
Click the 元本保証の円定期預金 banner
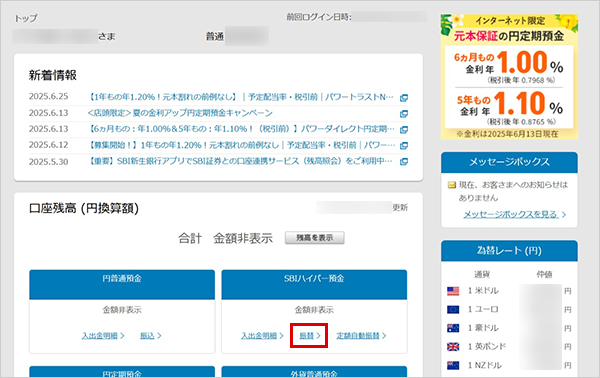[509, 77]
